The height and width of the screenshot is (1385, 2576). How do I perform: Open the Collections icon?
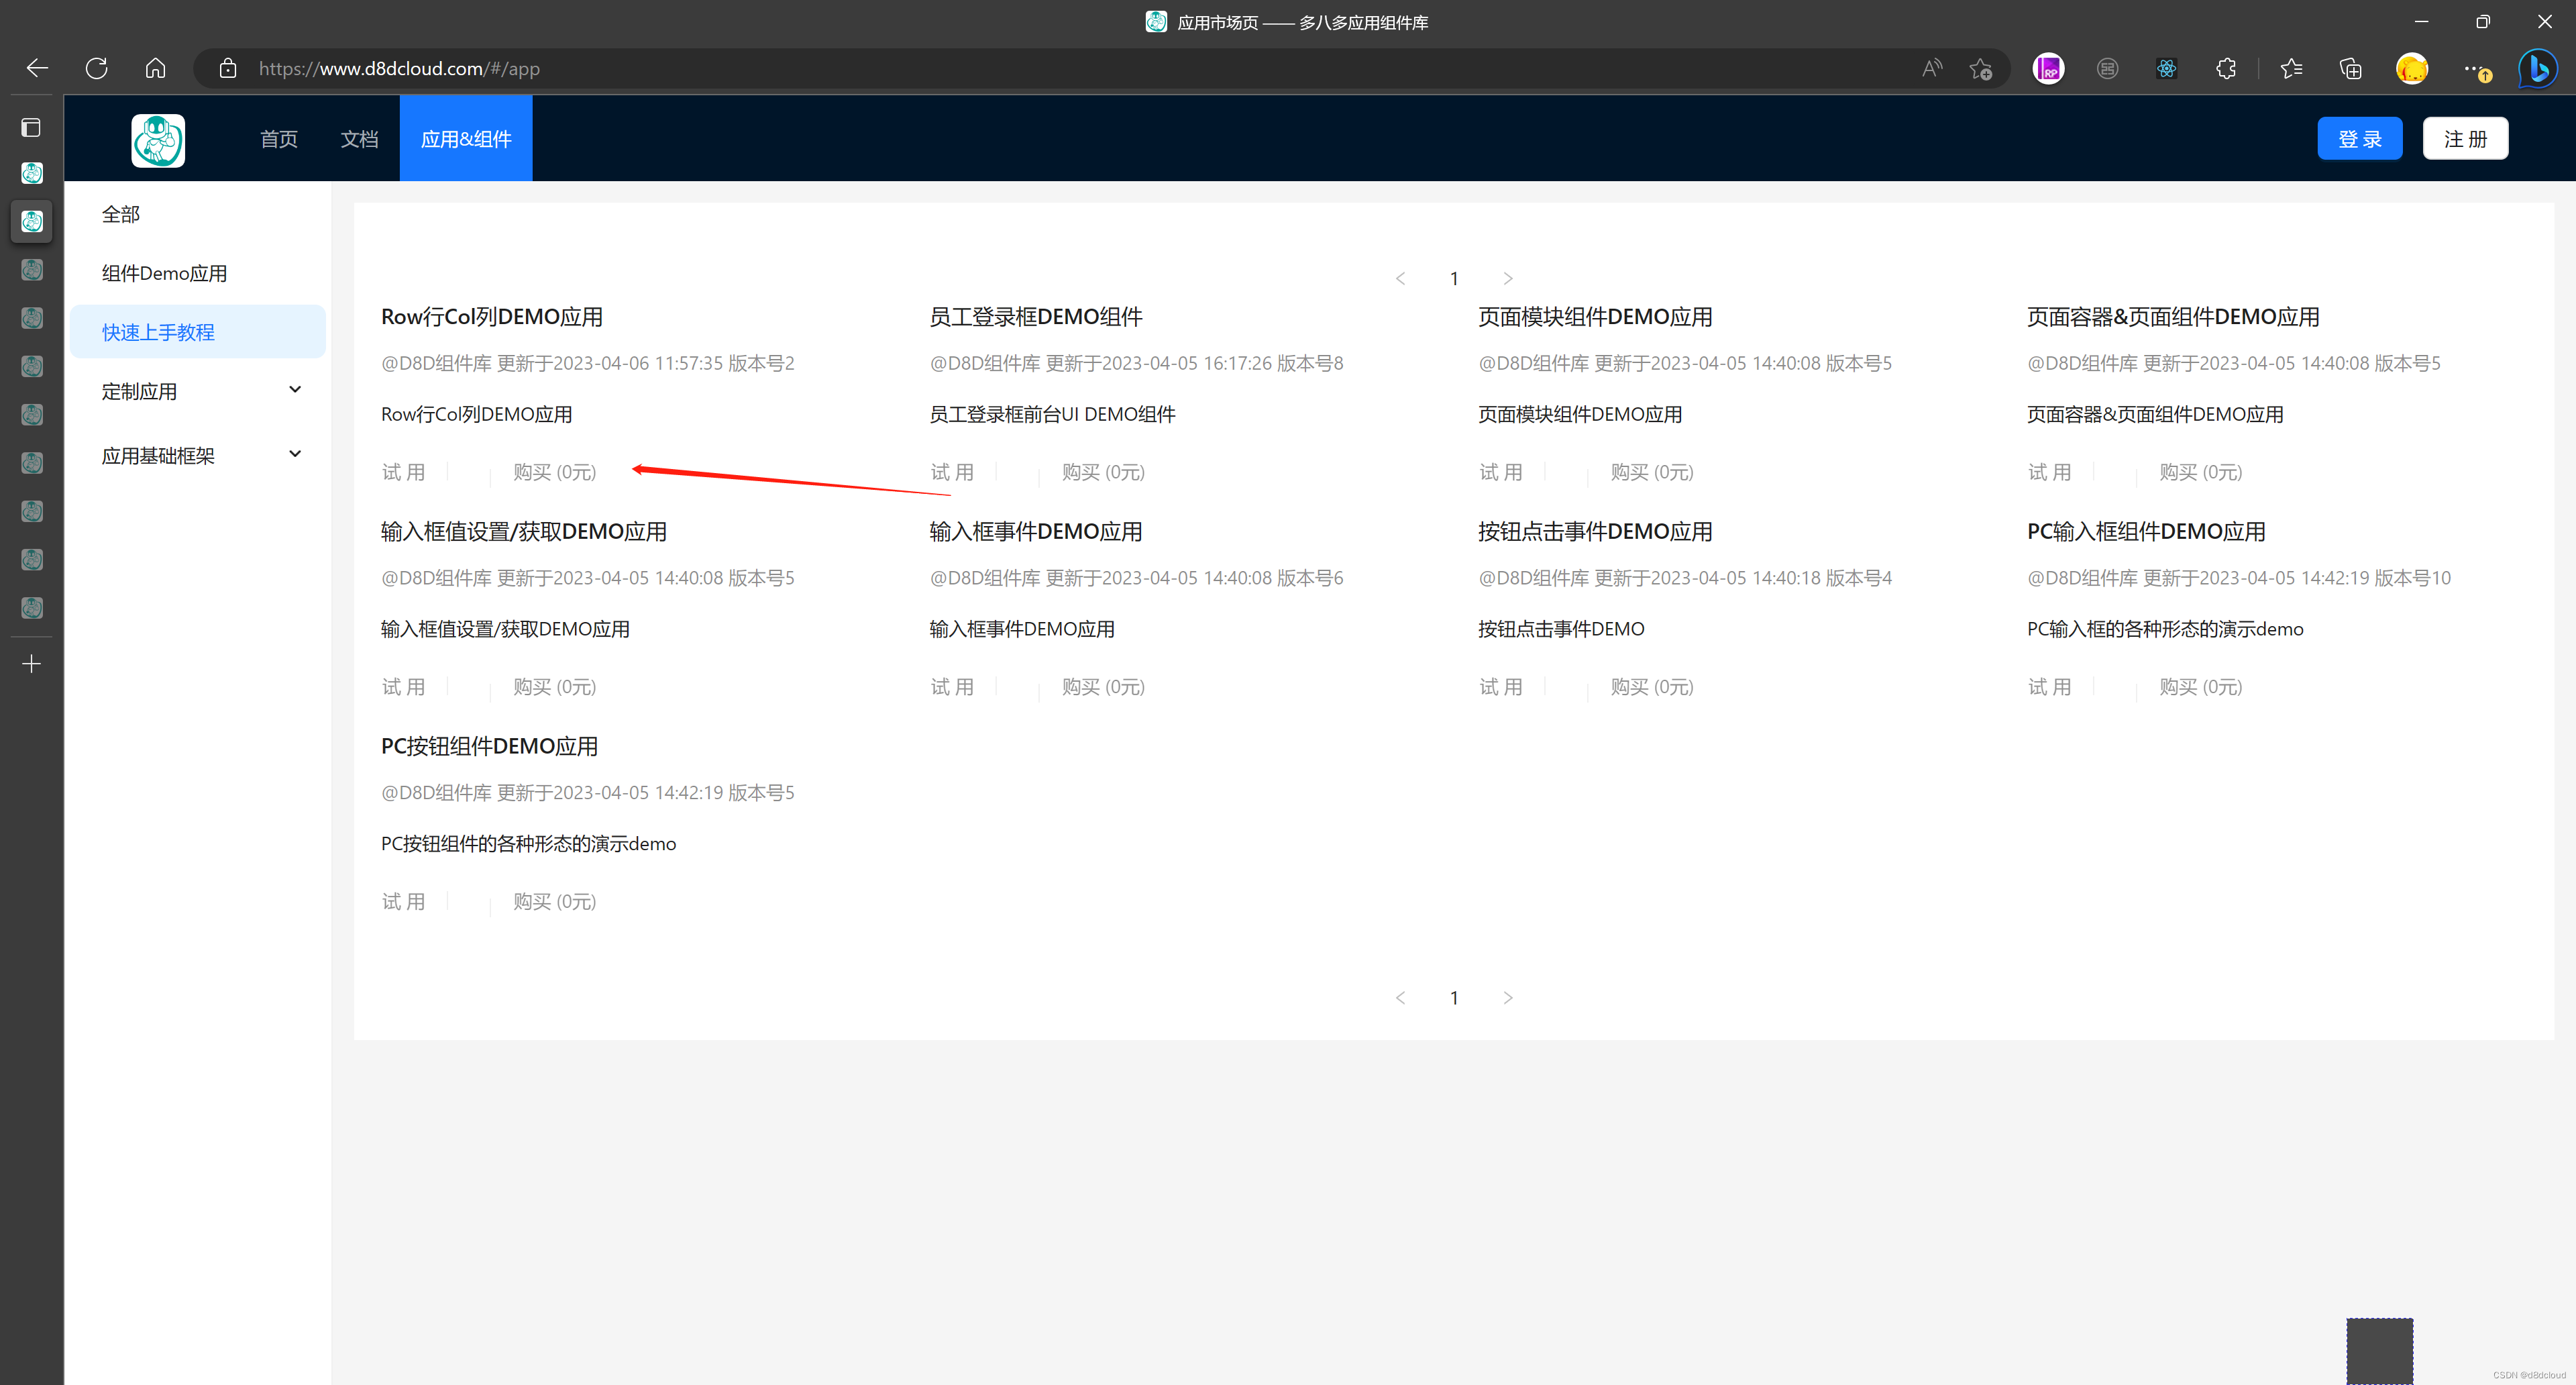2350,68
